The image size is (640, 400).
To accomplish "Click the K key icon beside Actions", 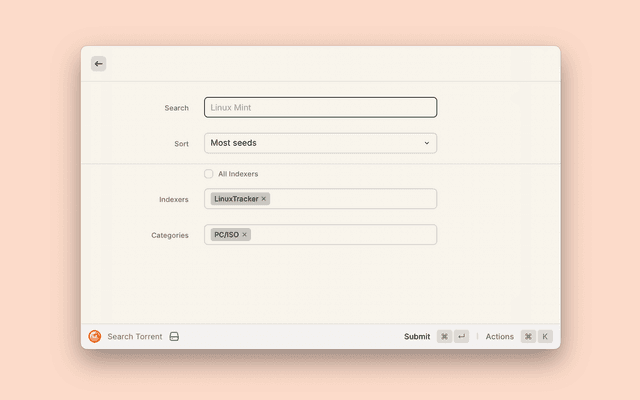I will coord(545,337).
